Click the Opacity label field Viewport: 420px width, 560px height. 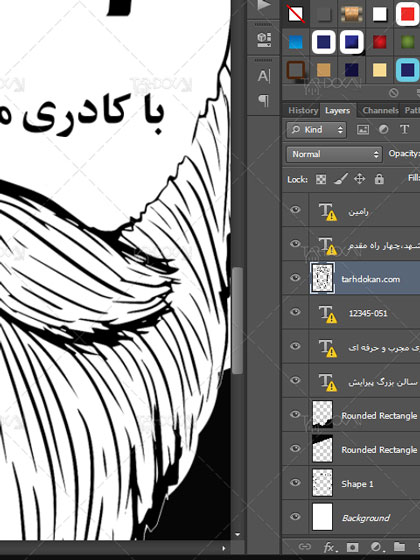point(404,154)
